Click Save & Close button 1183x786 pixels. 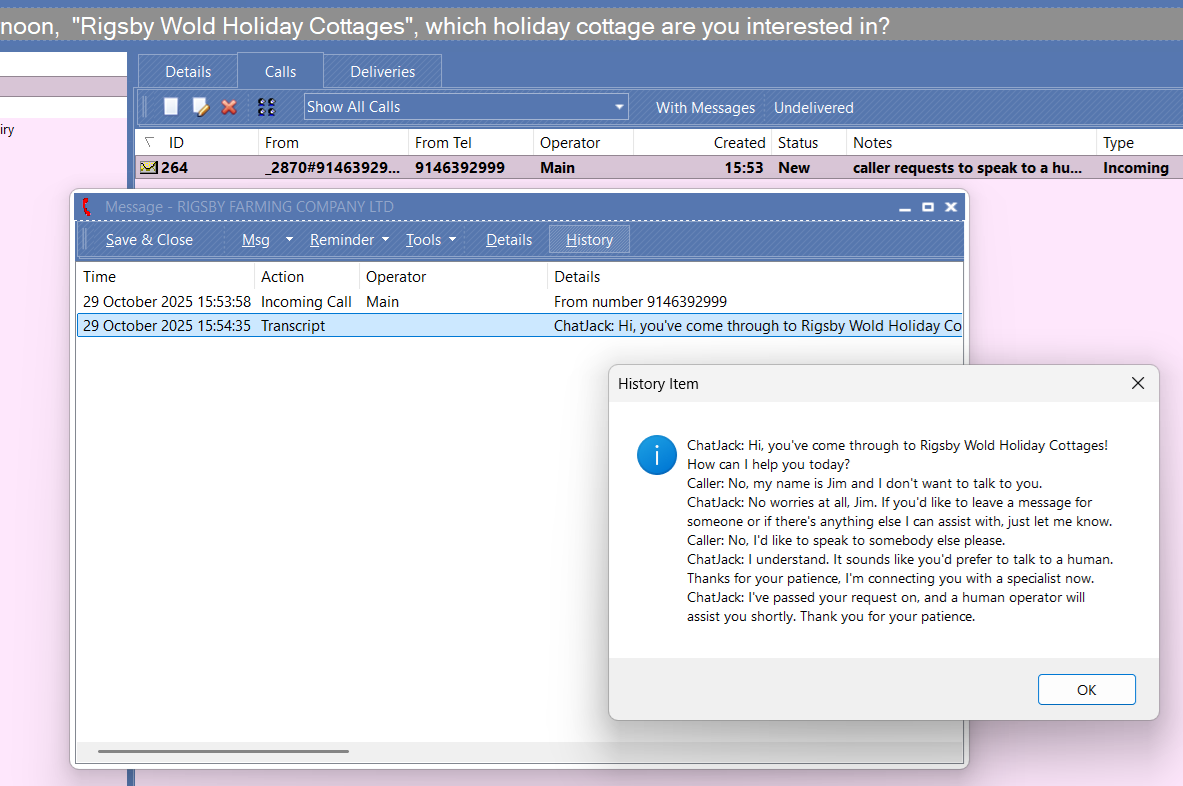tap(149, 240)
